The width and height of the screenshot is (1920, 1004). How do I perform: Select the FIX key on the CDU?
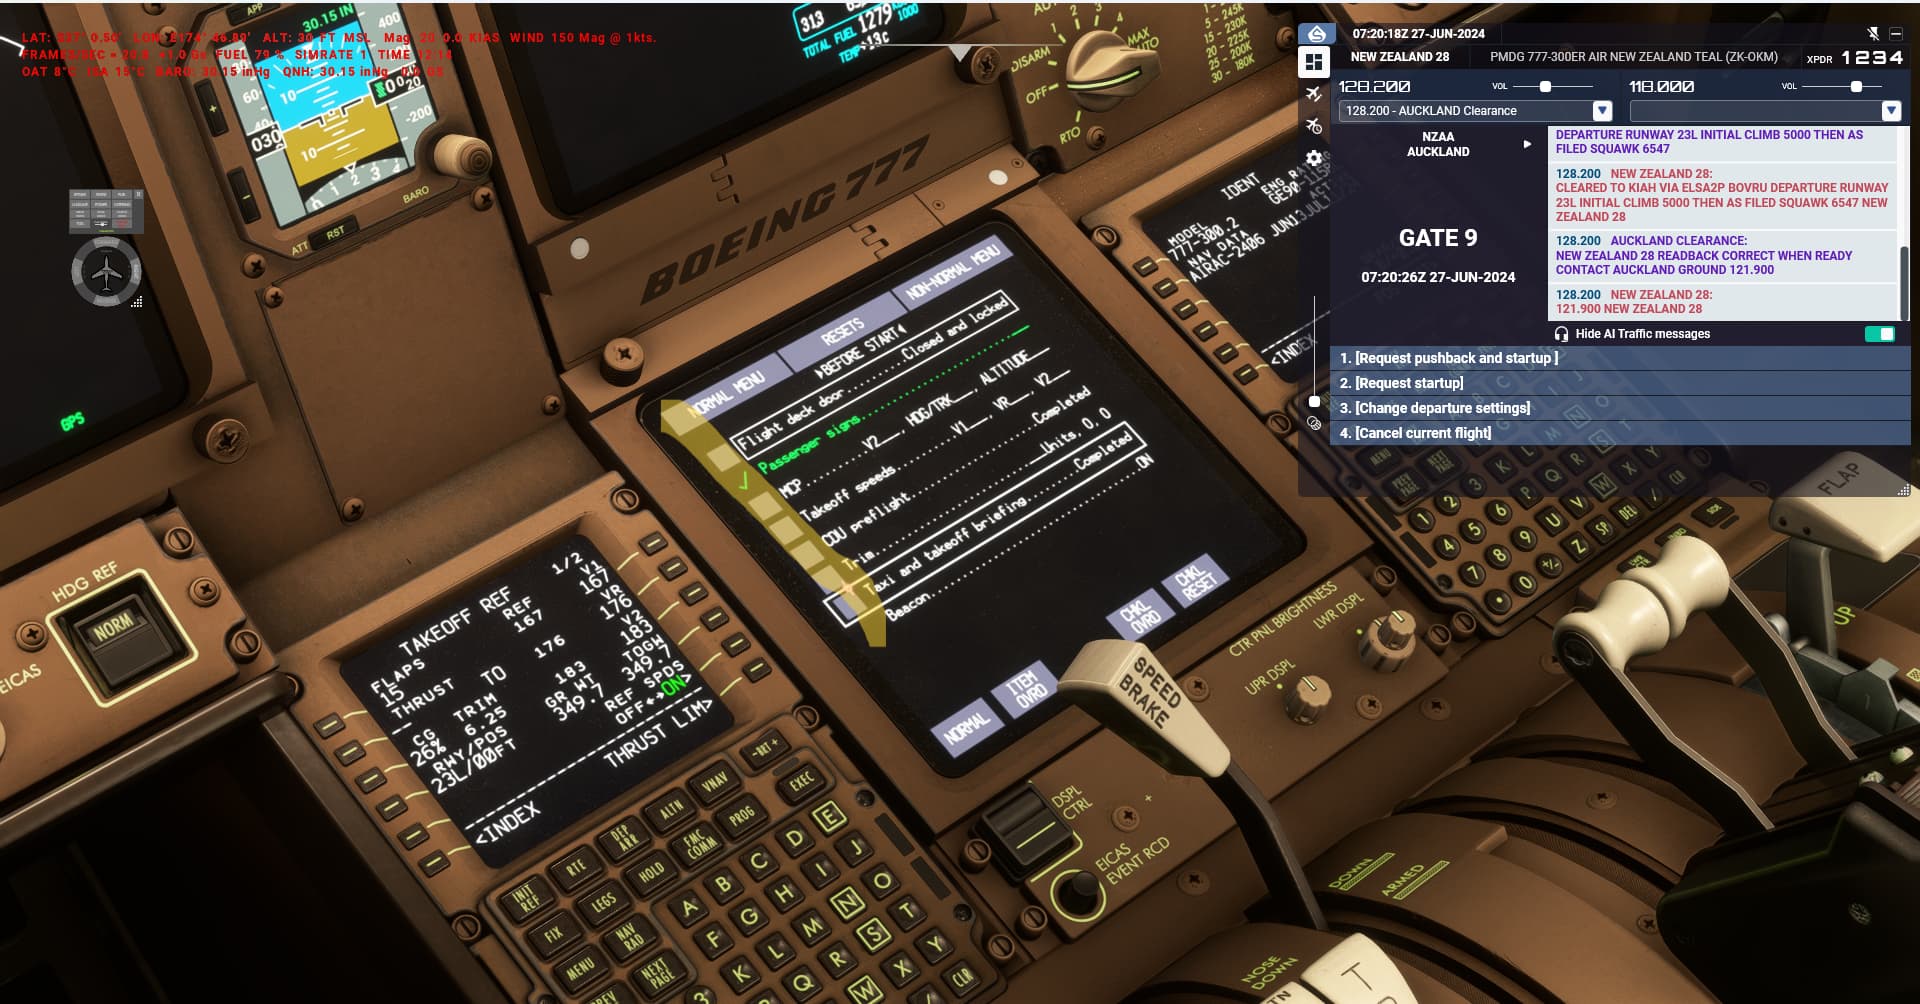tap(553, 934)
